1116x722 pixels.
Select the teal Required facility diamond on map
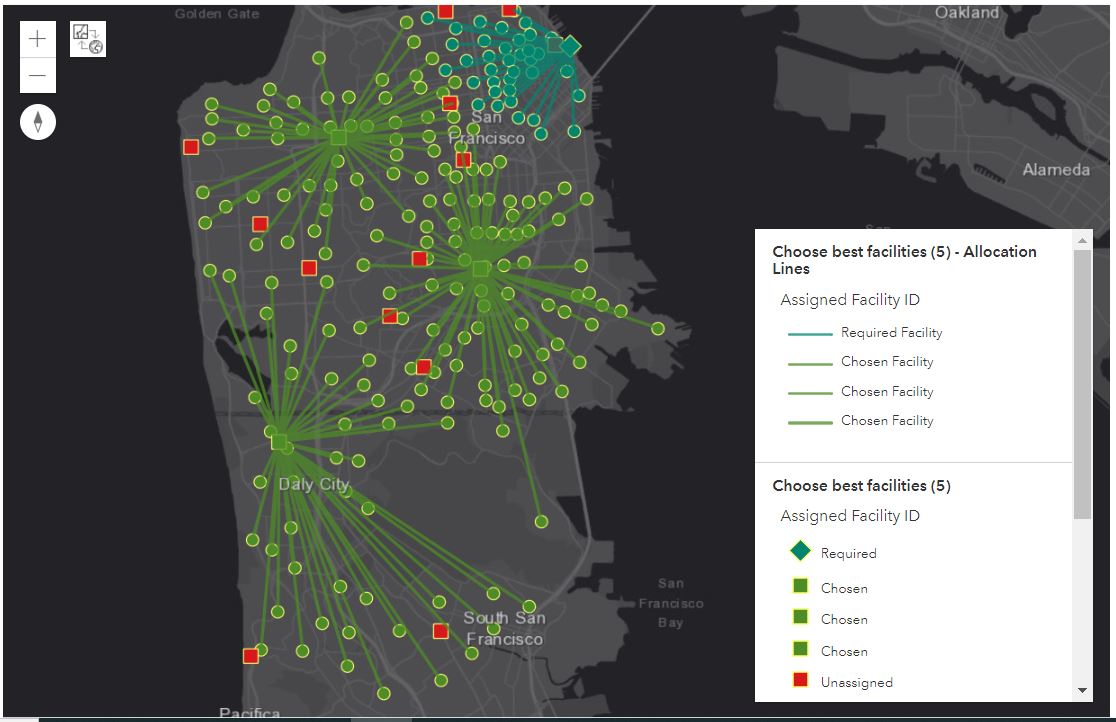570,46
